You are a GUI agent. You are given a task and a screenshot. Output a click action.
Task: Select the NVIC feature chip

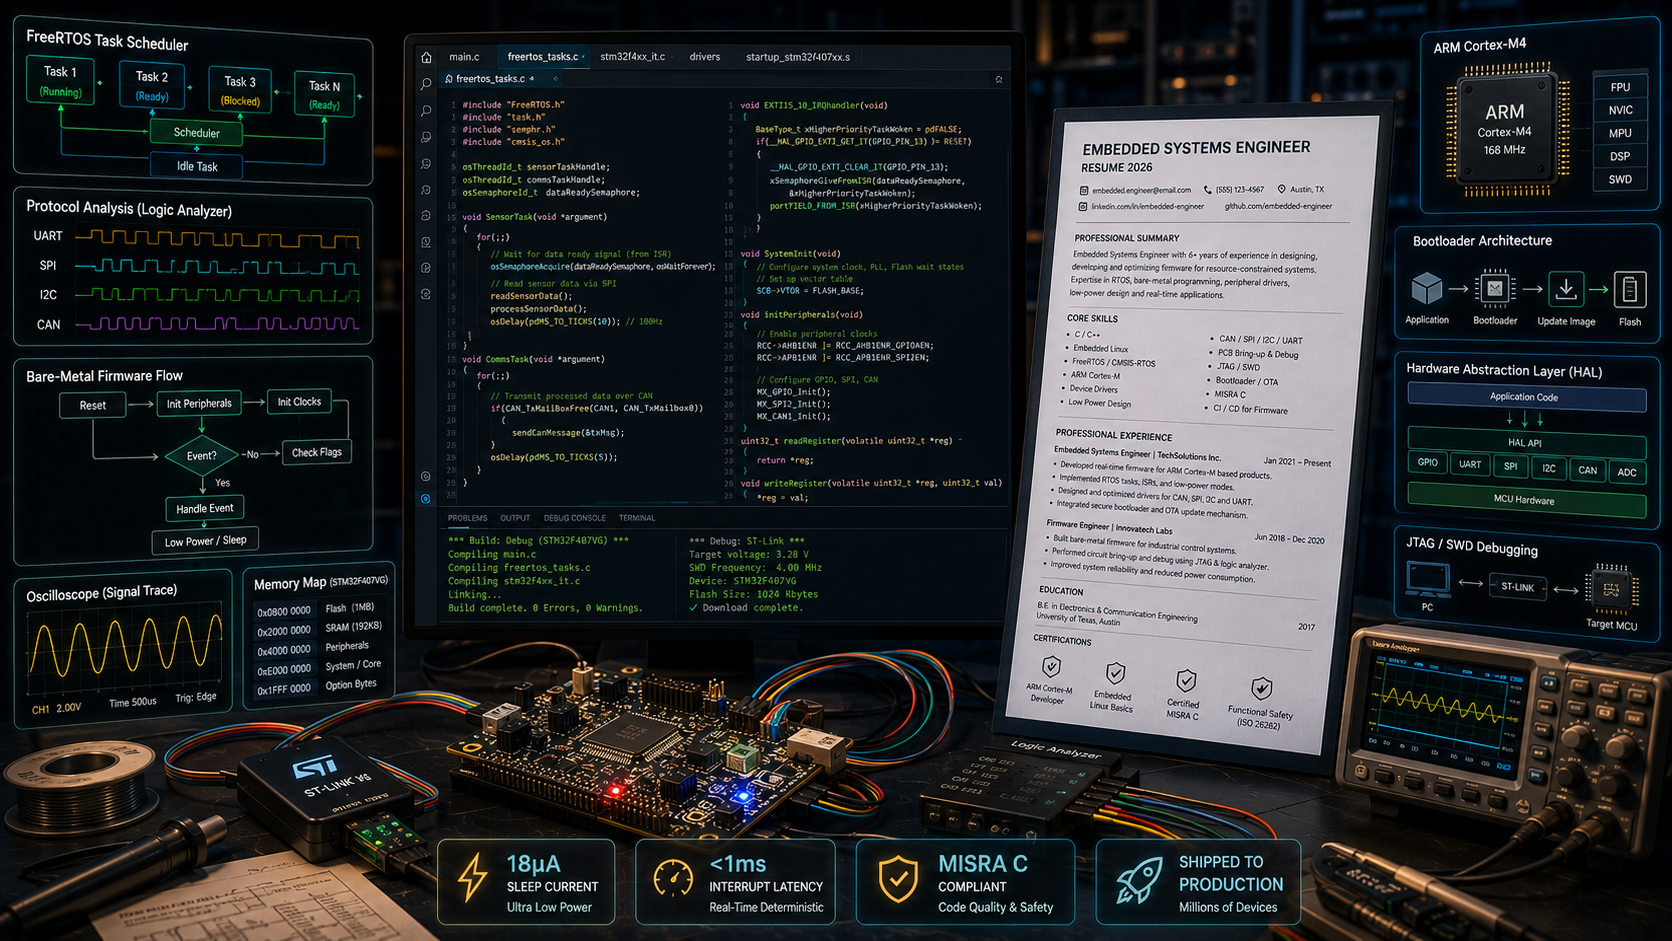[x=1620, y=110]
